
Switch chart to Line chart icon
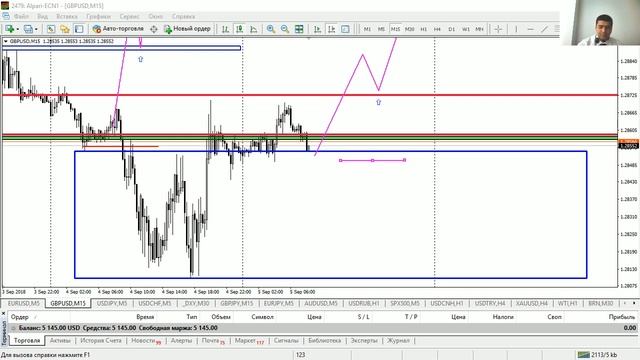[x=253, y=29]
